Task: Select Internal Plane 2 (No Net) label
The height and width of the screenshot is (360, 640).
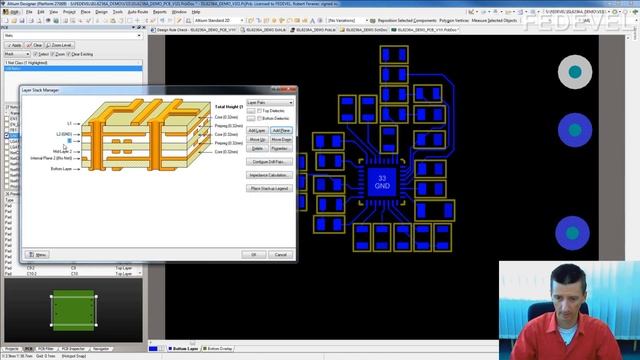Action: click(x=51, y=158)
